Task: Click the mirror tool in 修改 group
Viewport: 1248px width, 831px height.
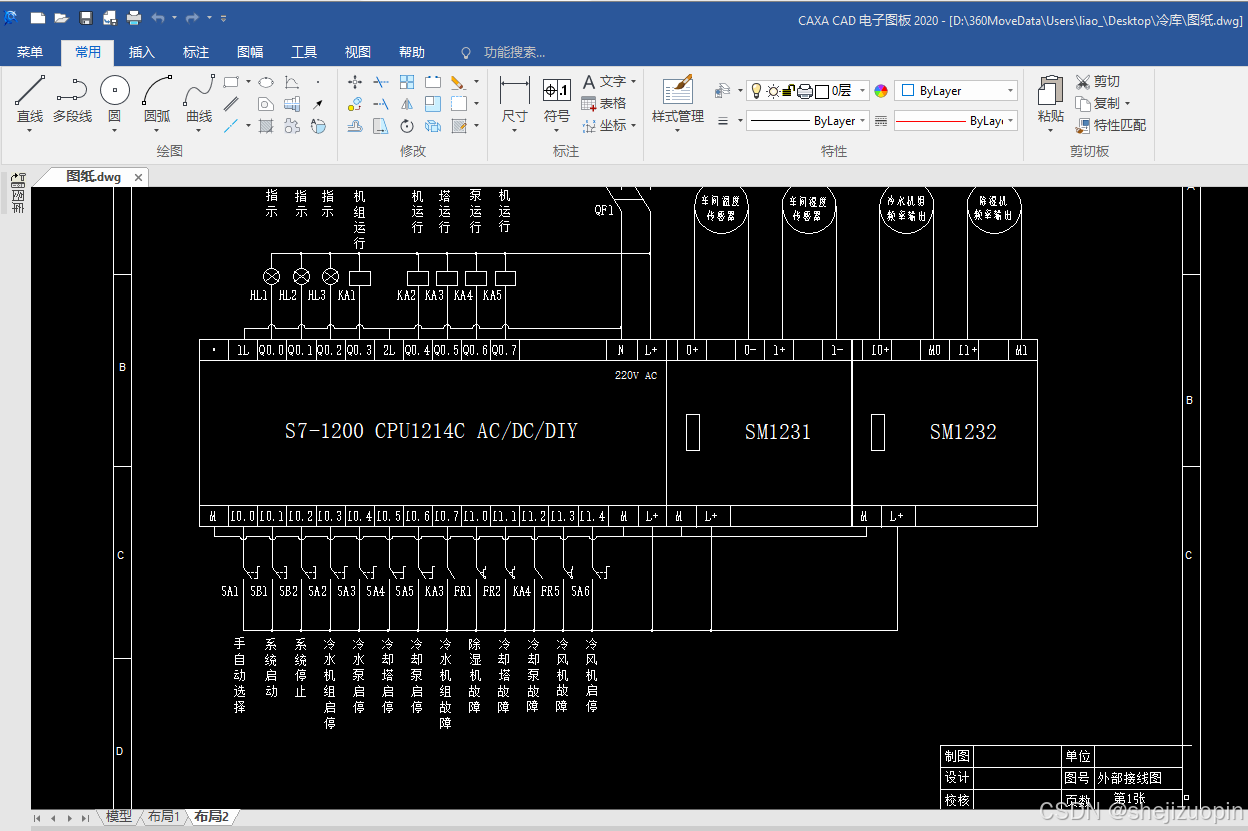Action: (x=407, y=104)
